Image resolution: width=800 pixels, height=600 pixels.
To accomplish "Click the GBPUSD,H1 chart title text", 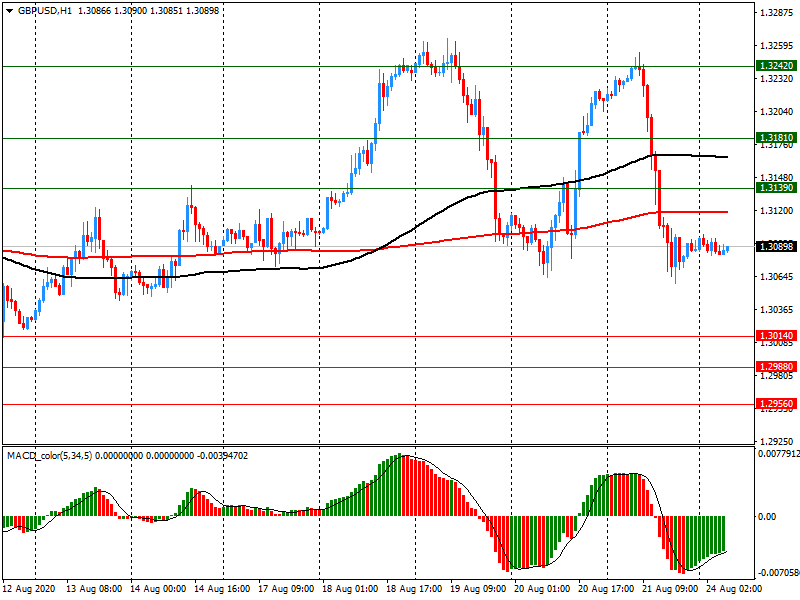I will [x=45, y=11].
